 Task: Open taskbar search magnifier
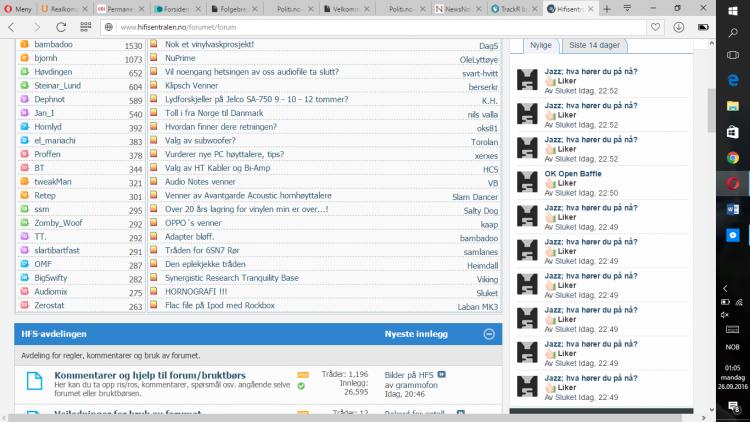point(733,33)
